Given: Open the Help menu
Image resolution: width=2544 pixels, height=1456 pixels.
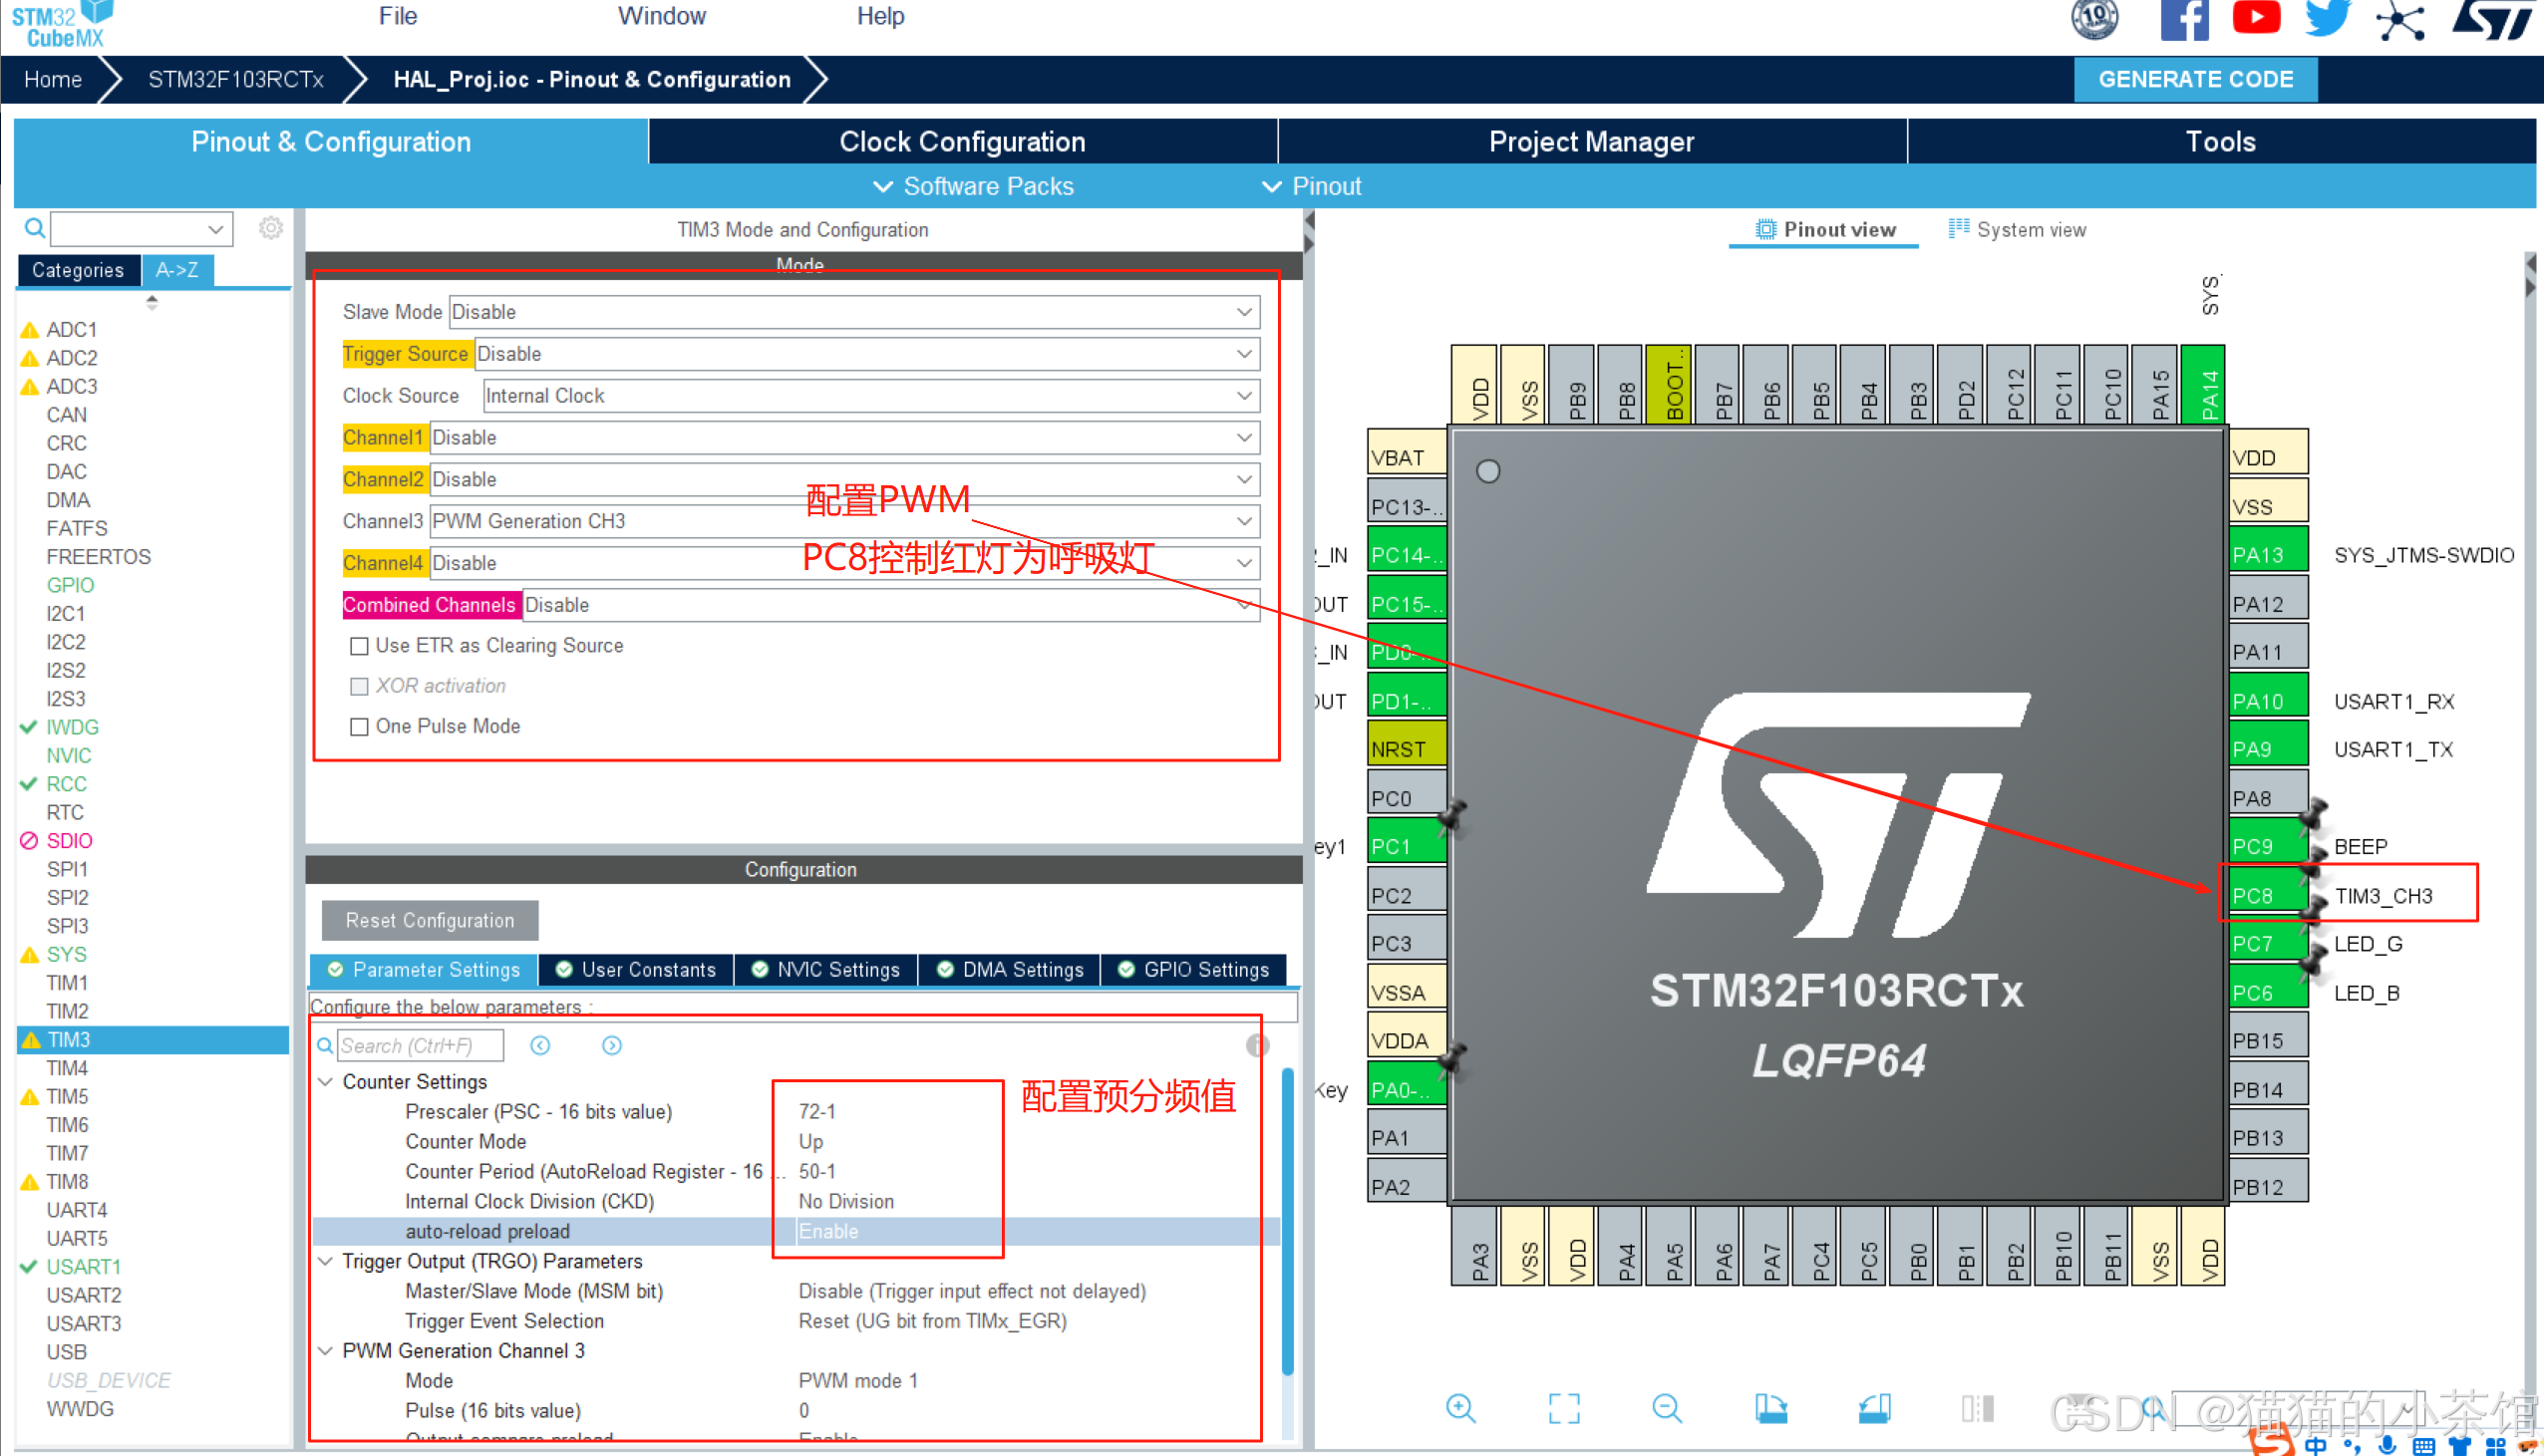Looking at the screenshot, I should point(880,16).
